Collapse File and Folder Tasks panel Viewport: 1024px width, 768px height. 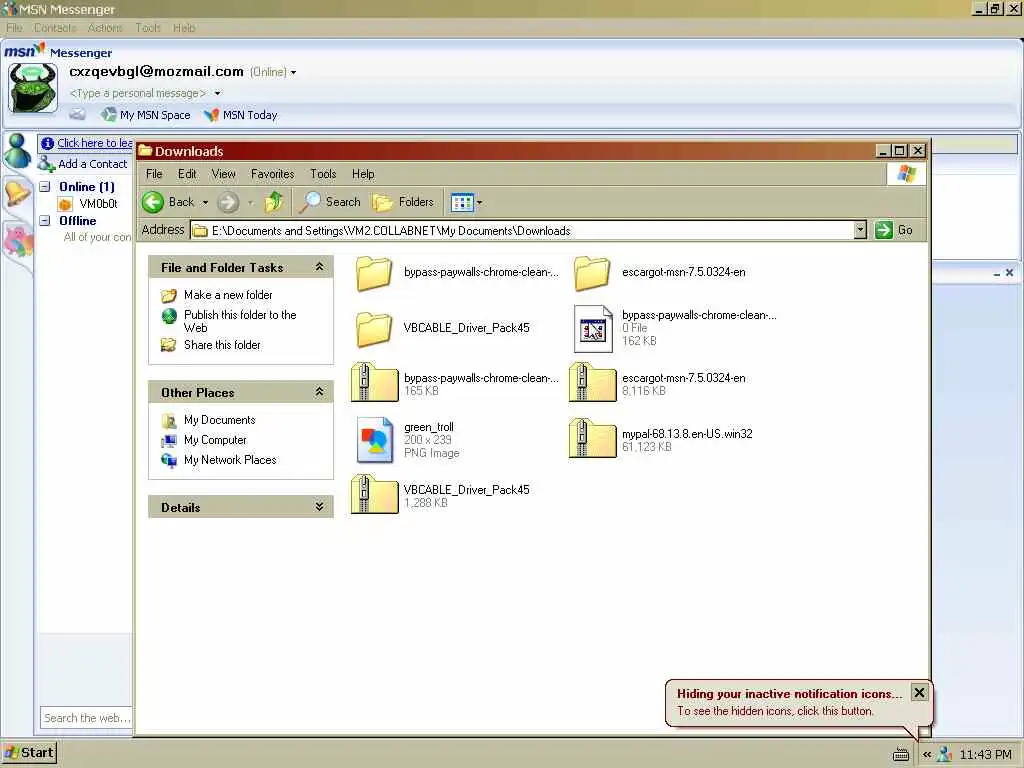319,267
